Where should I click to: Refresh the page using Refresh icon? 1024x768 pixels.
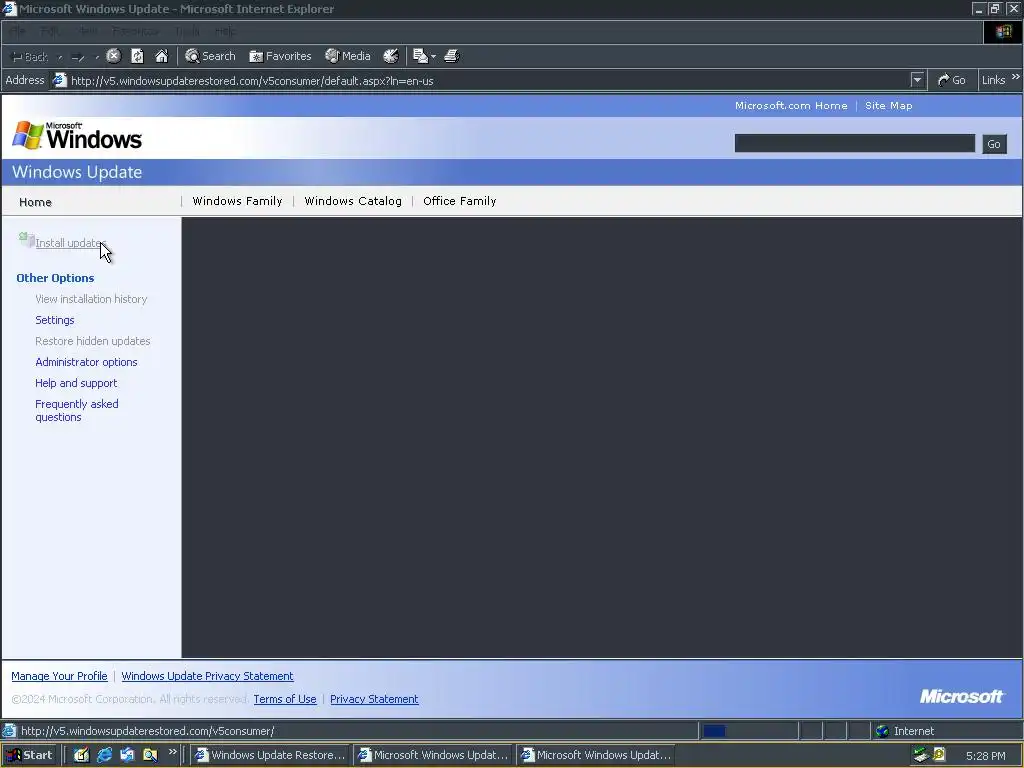137,56
